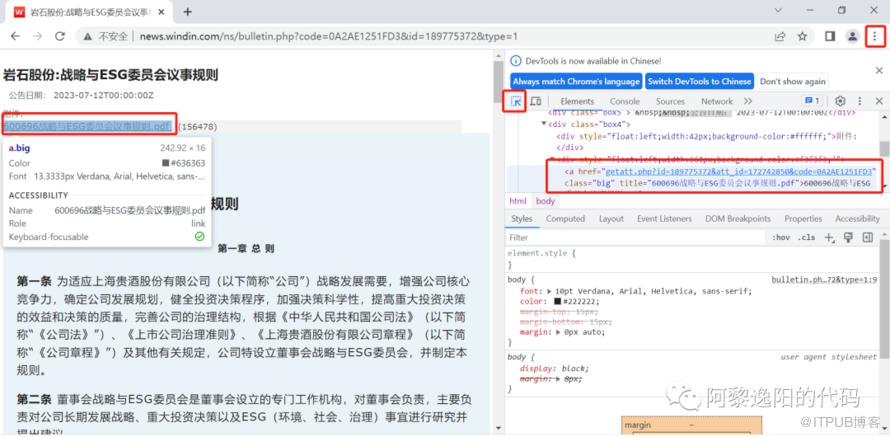Open a new browser tab

(x=187, y=11)
